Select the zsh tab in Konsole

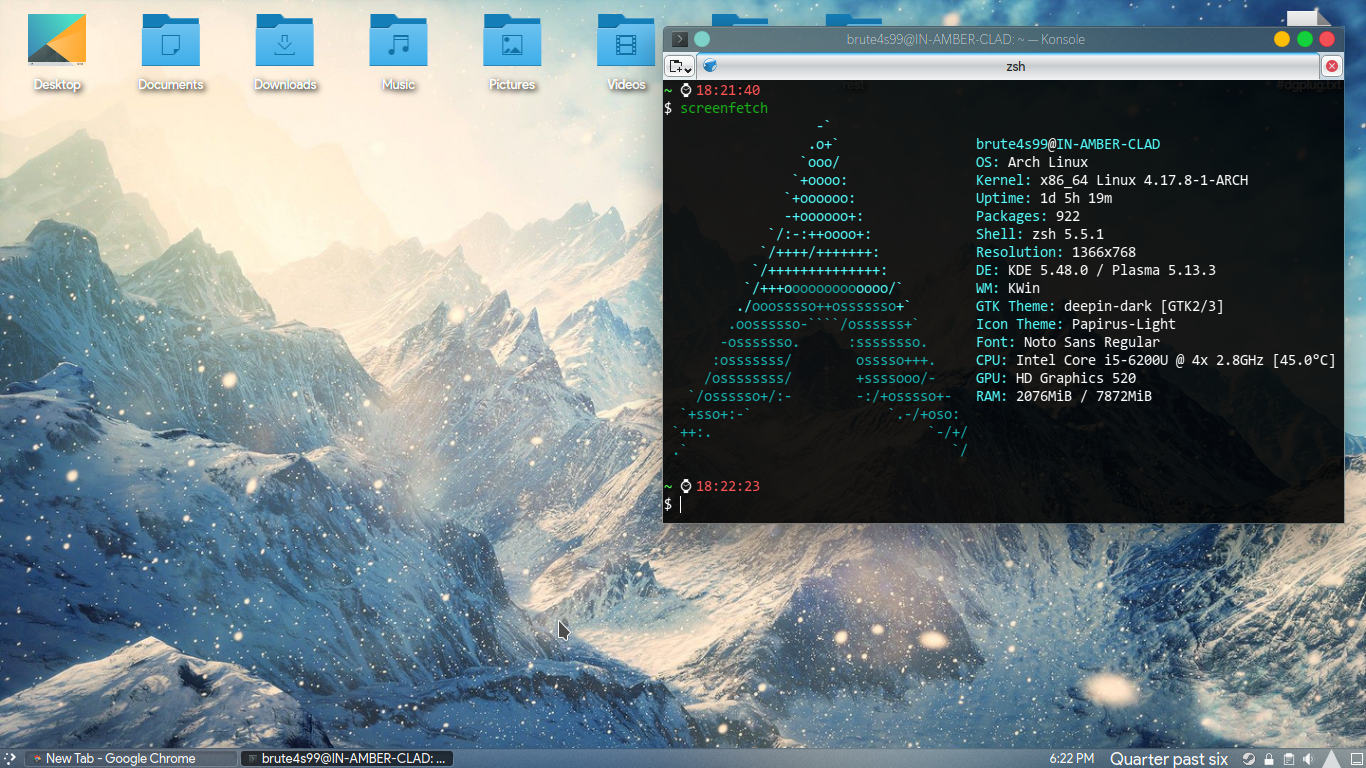pyautogui.click(x=1008, y=66)
